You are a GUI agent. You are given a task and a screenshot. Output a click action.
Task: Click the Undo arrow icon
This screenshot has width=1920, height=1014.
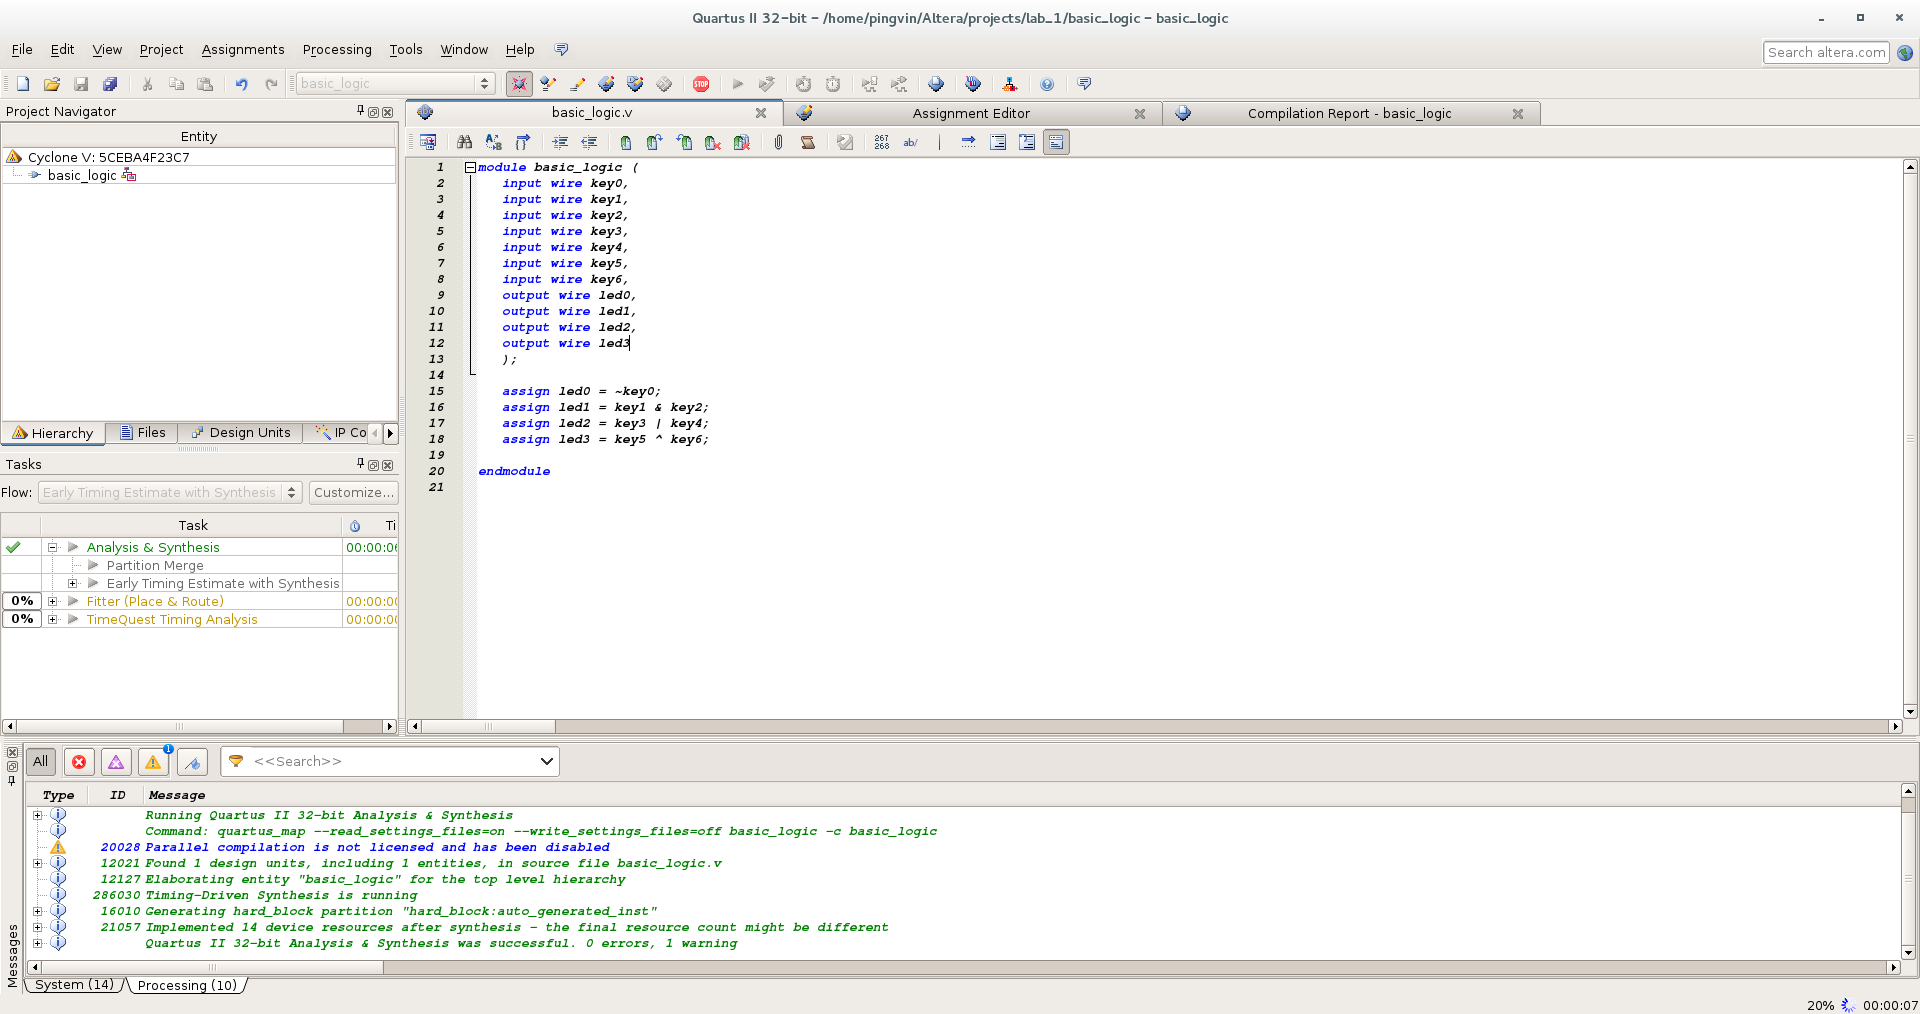(241, 84)
